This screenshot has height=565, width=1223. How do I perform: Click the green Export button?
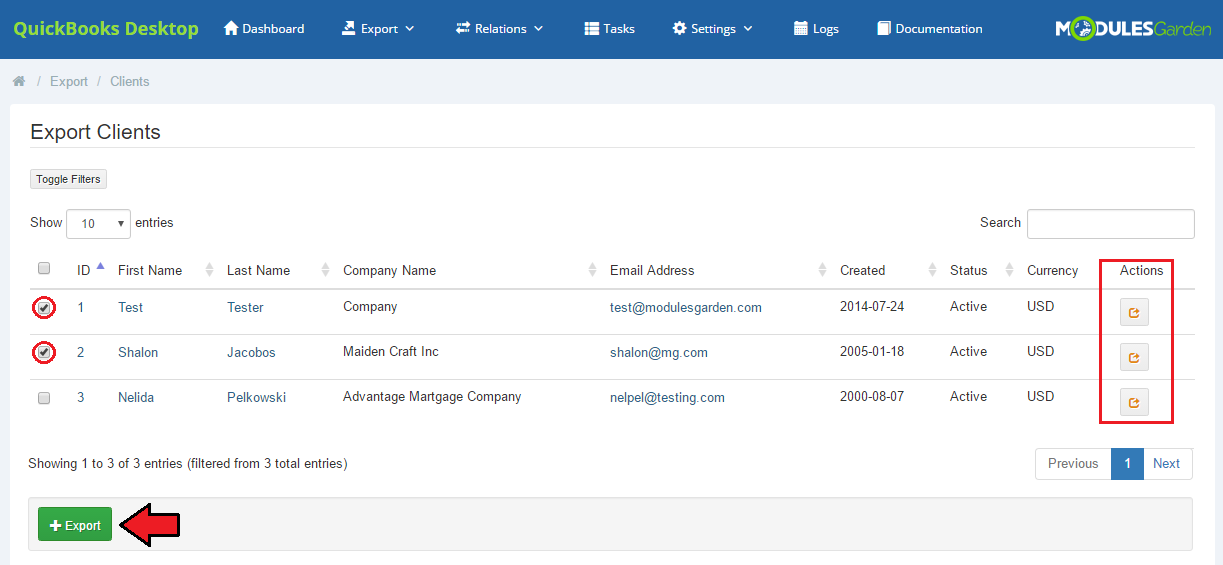coord(75,525)
